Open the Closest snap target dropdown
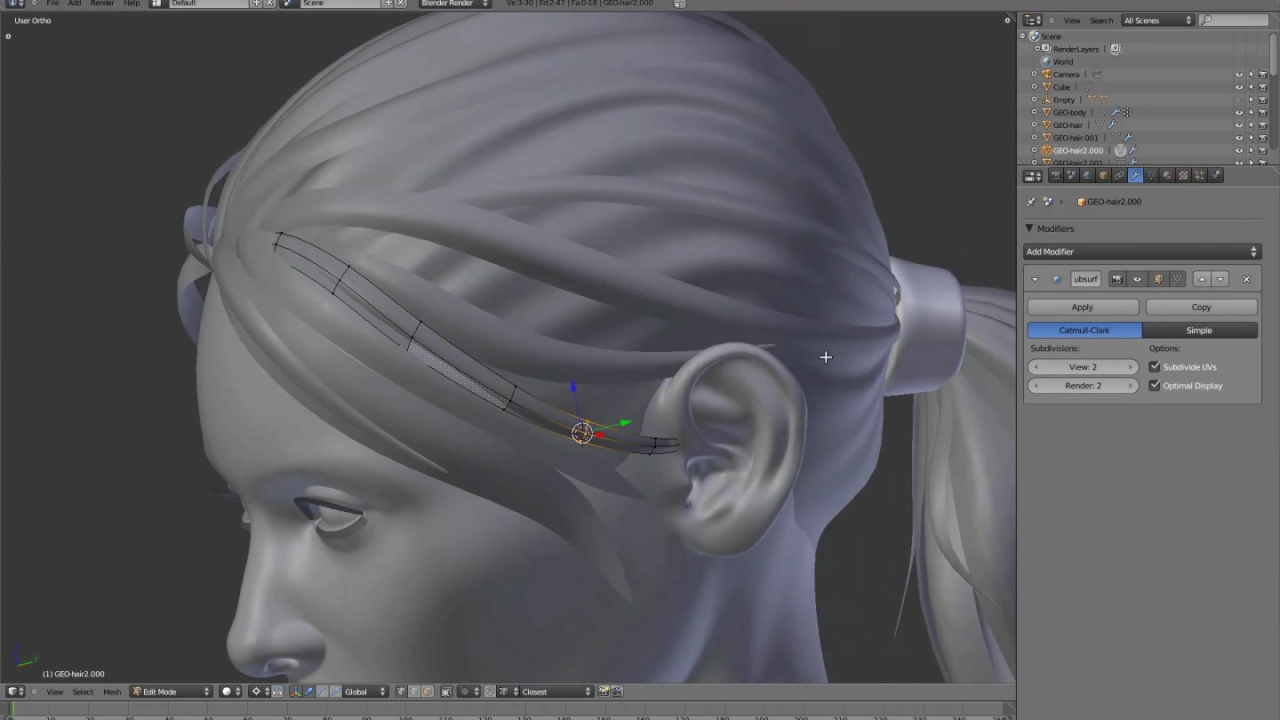 555,691
